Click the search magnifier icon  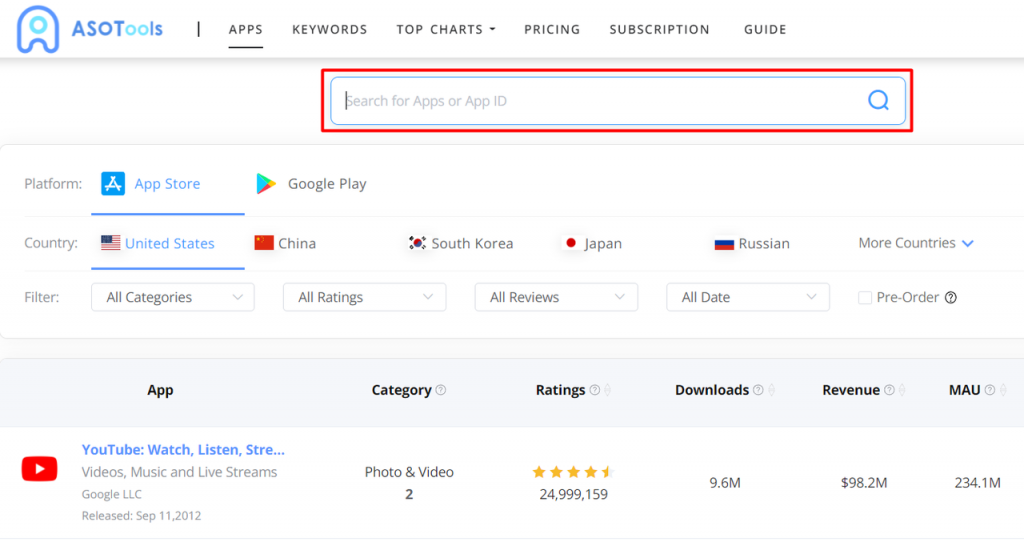pyautogui.click(x=878, y=100)
